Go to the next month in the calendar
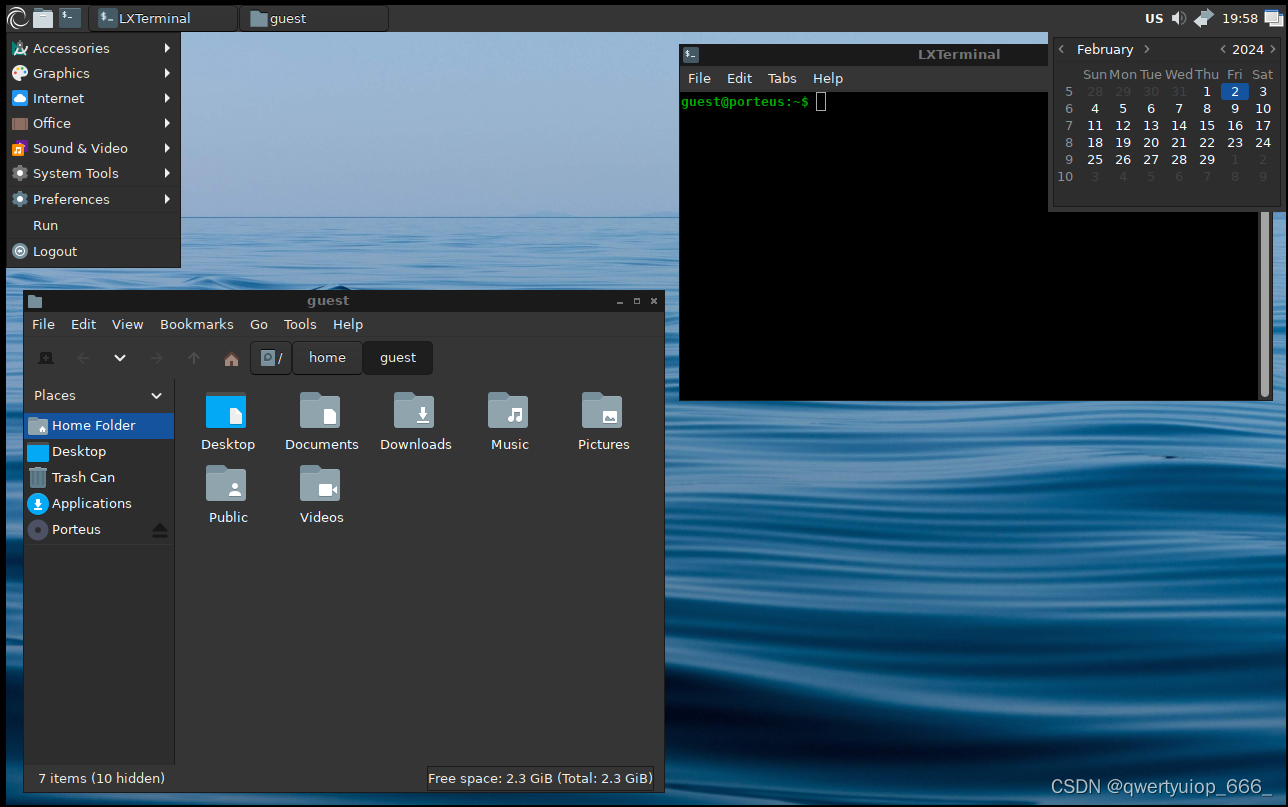1288x807 pixels. (x=1146, y=49)
